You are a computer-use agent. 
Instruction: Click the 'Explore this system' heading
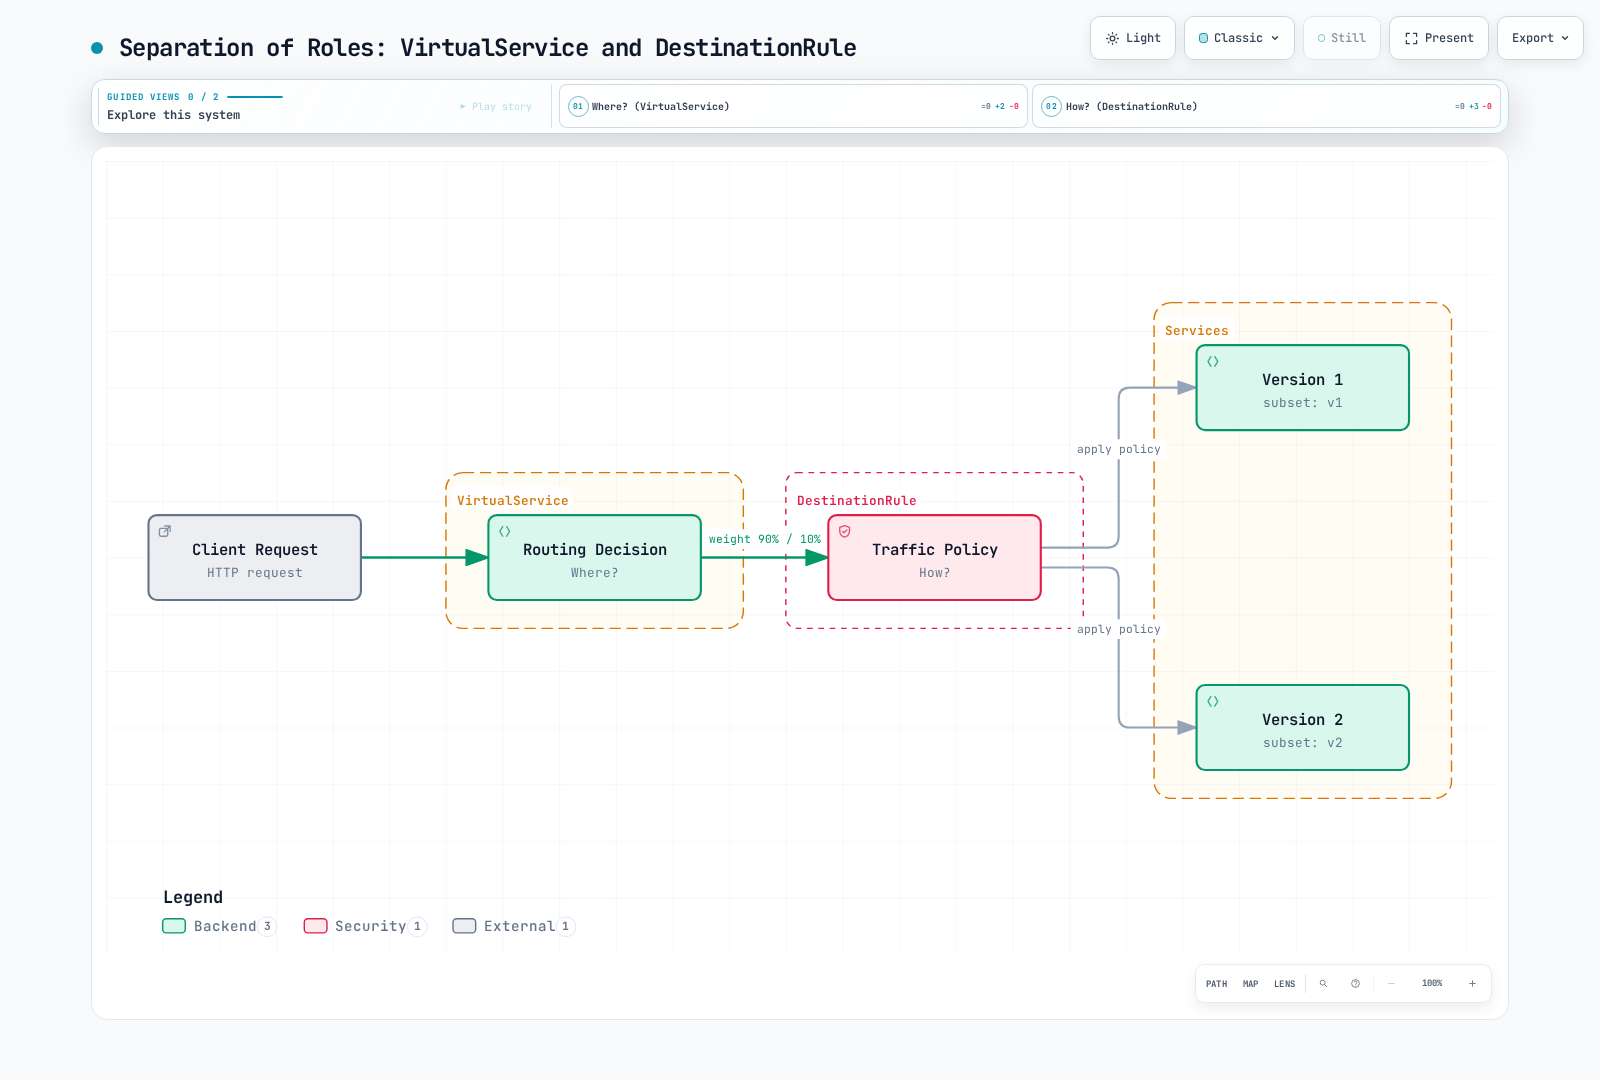click(174, 115)
